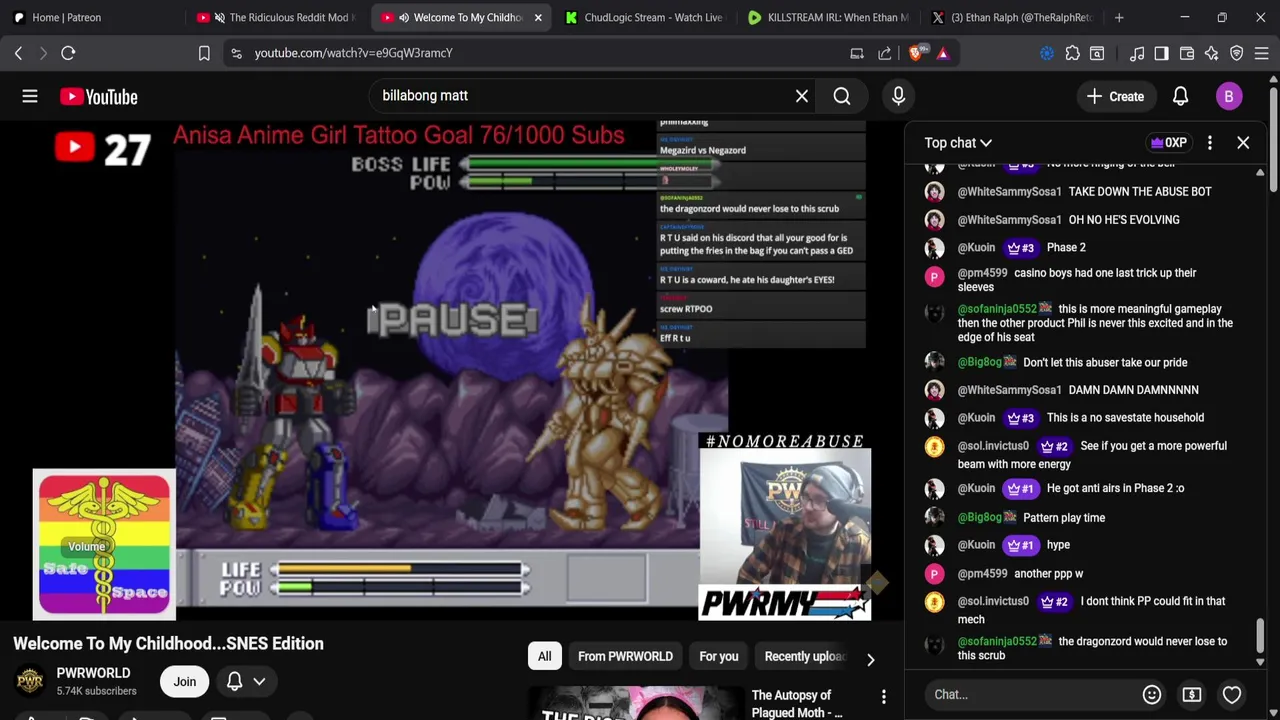The width and height of the screenshot is (1280, 720).
Task: Toggle the browser sidebar panel
Action: point(1161,53)
